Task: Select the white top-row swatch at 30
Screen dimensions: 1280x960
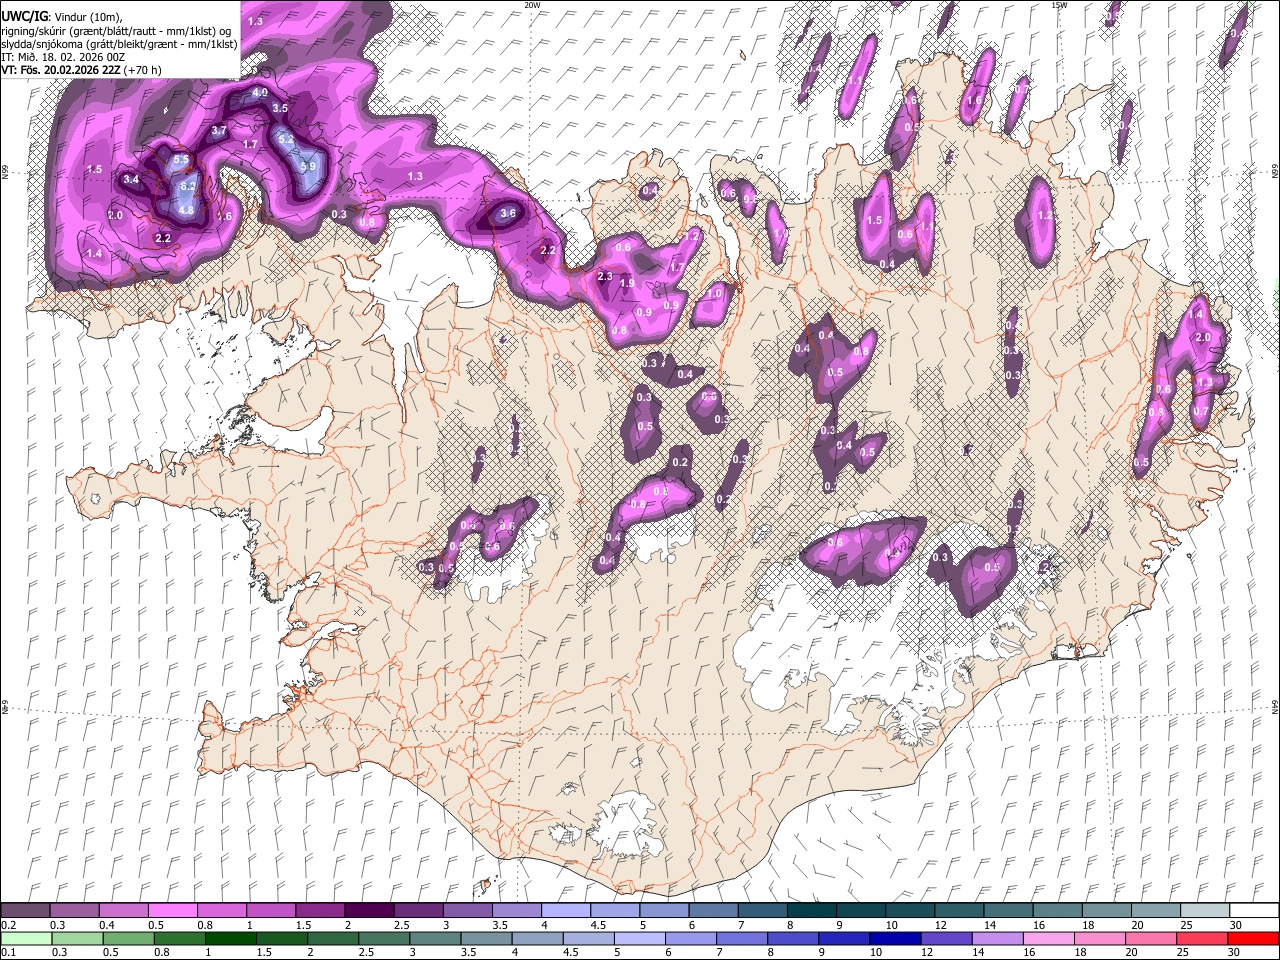Action: coord(1254,910)
